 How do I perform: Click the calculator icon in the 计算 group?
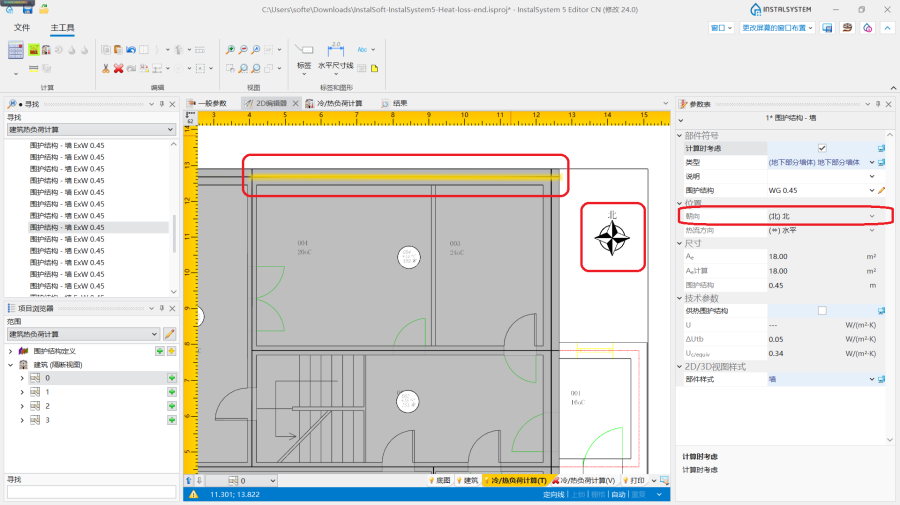16,49
